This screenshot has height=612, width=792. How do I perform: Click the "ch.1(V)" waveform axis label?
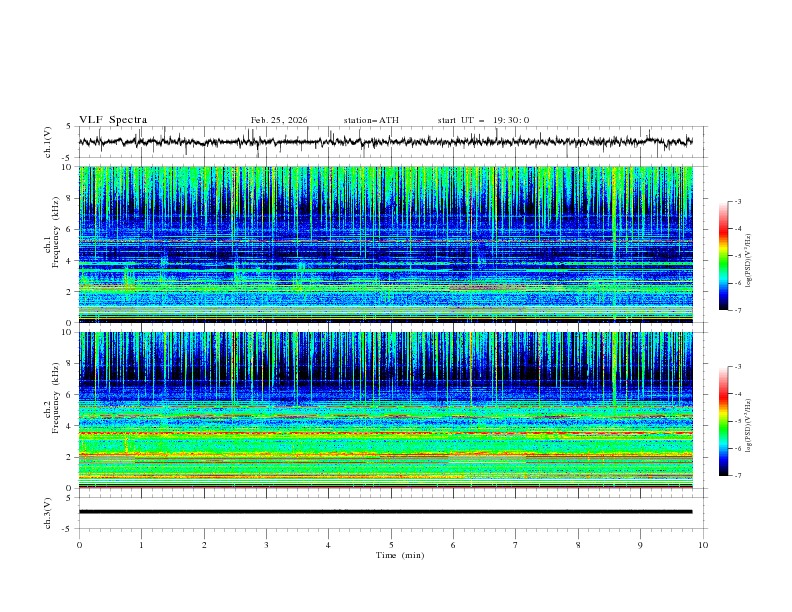(48, 142)
